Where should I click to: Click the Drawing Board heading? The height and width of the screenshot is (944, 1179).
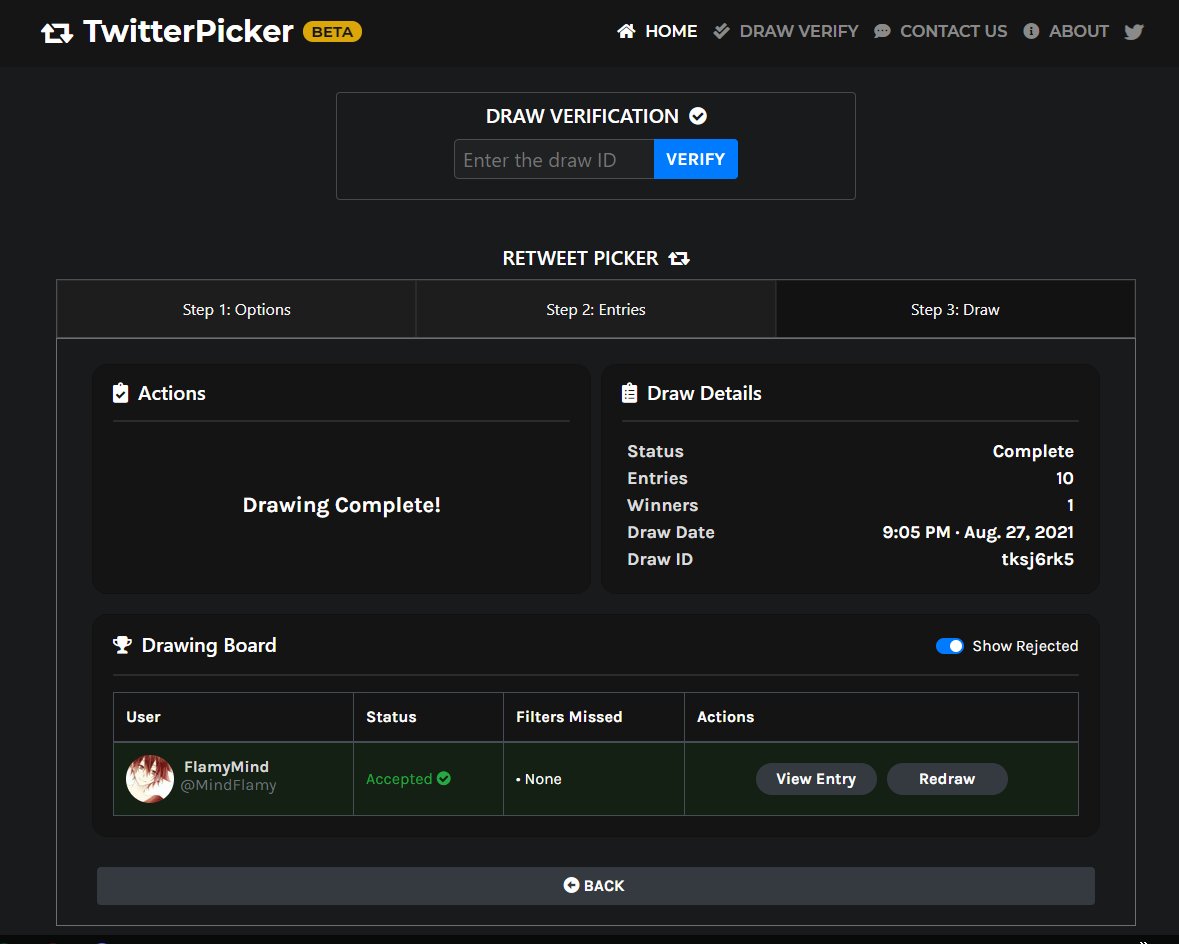point(209,645)
